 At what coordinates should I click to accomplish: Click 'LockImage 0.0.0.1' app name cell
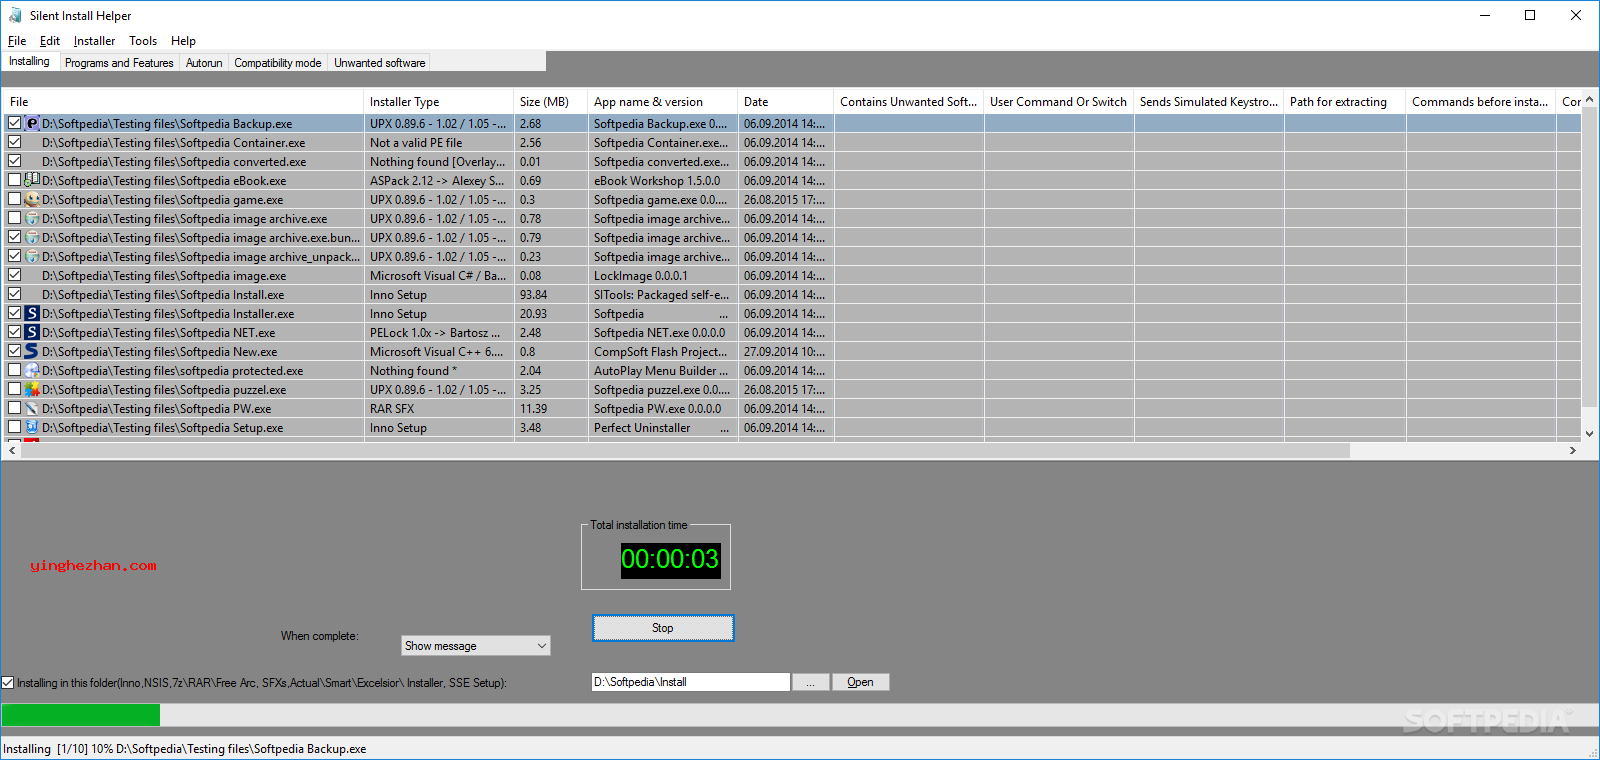(663, 276)
